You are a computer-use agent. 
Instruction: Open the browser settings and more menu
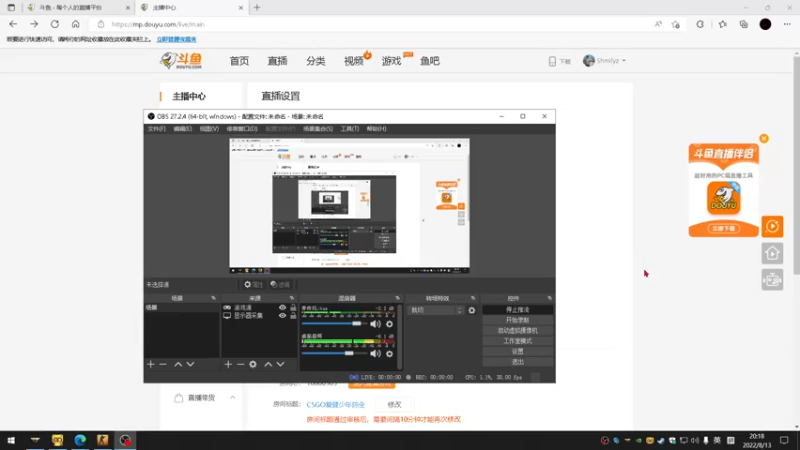coord(787,24)
